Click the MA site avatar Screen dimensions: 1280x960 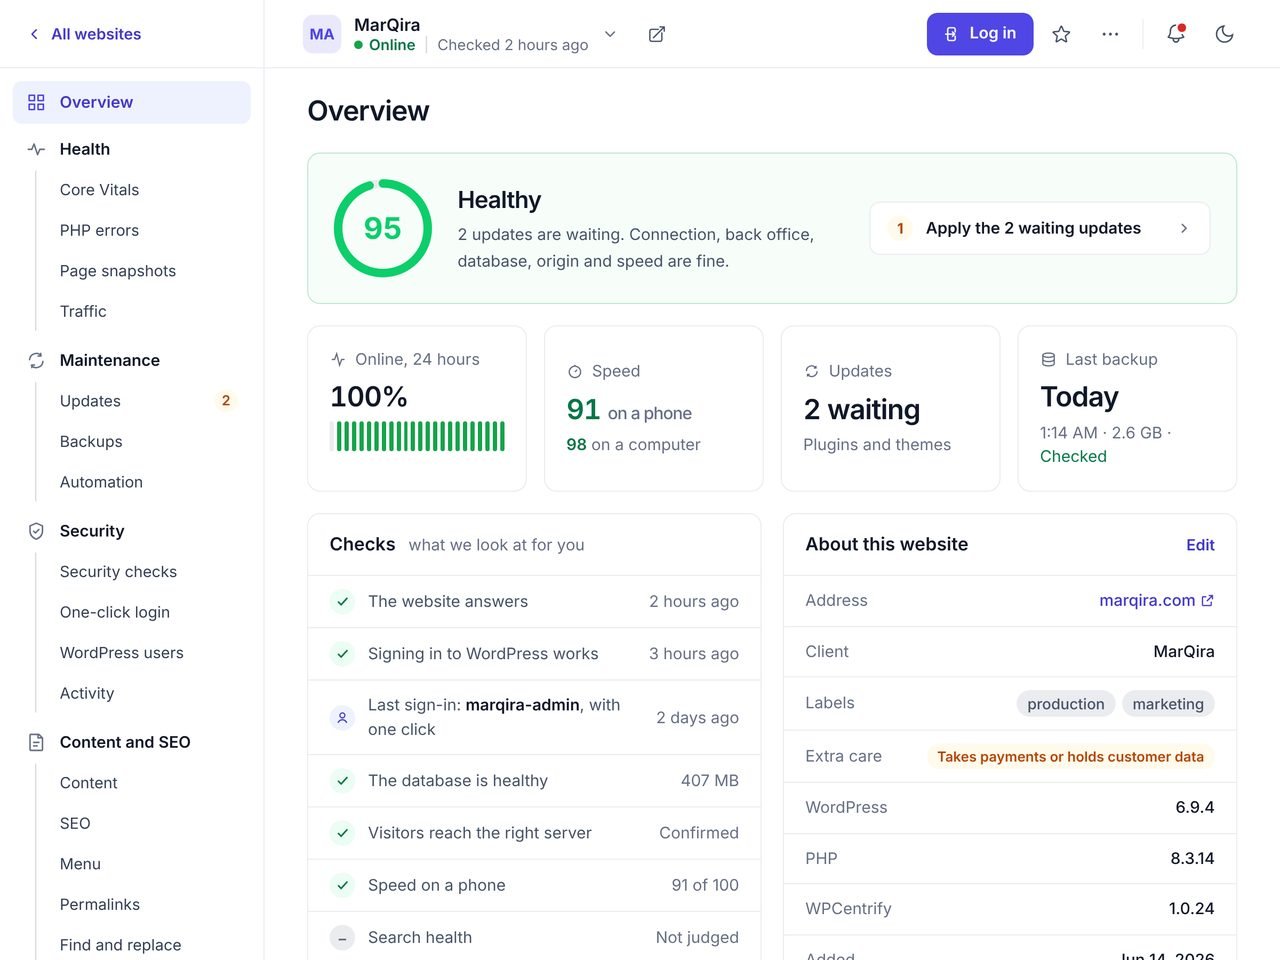322,34
